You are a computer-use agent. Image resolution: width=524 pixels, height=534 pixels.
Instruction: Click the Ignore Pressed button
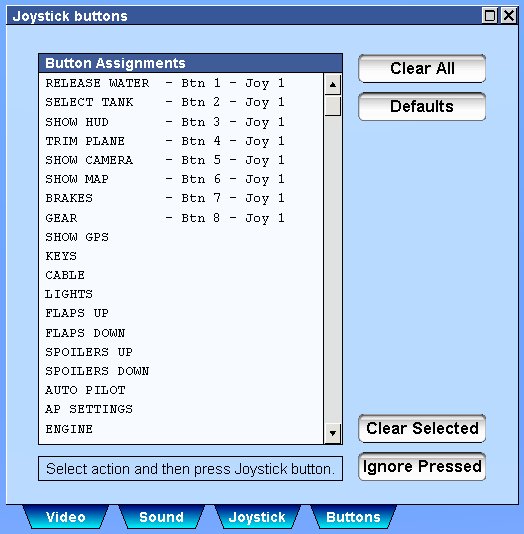click(422, 467)
